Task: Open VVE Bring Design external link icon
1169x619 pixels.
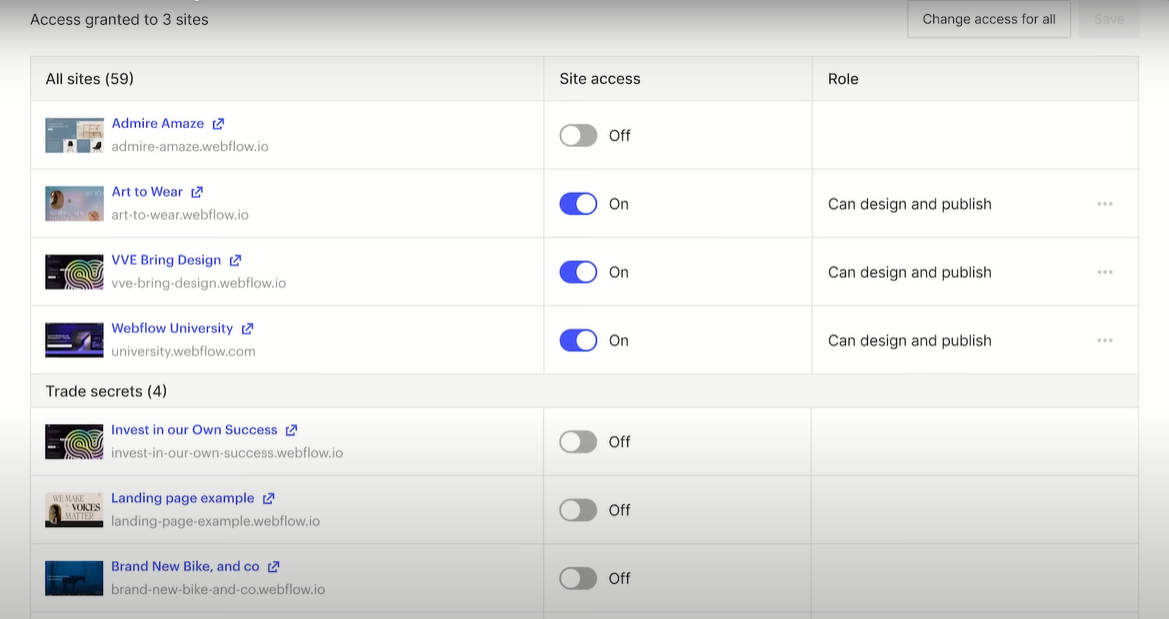Action: click(236, 260)
